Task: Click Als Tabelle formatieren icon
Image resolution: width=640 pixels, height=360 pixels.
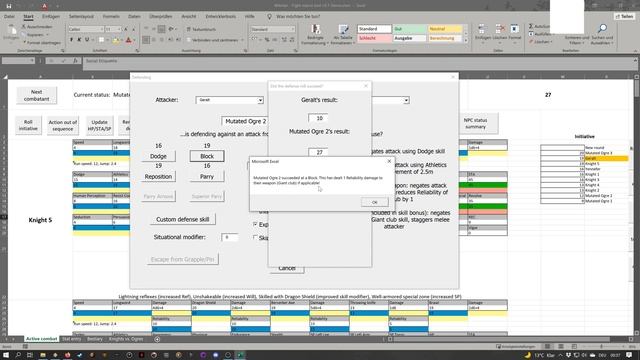Action: 343,34
